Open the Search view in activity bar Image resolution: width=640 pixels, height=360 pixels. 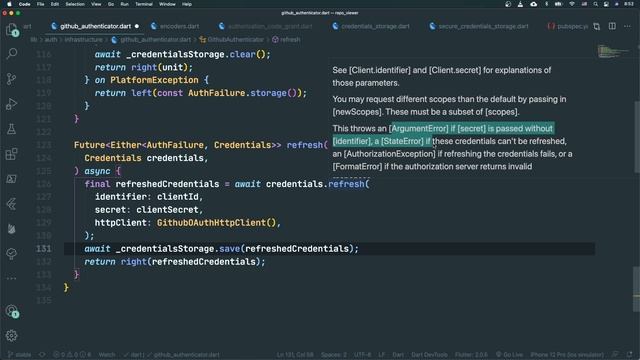12,53
